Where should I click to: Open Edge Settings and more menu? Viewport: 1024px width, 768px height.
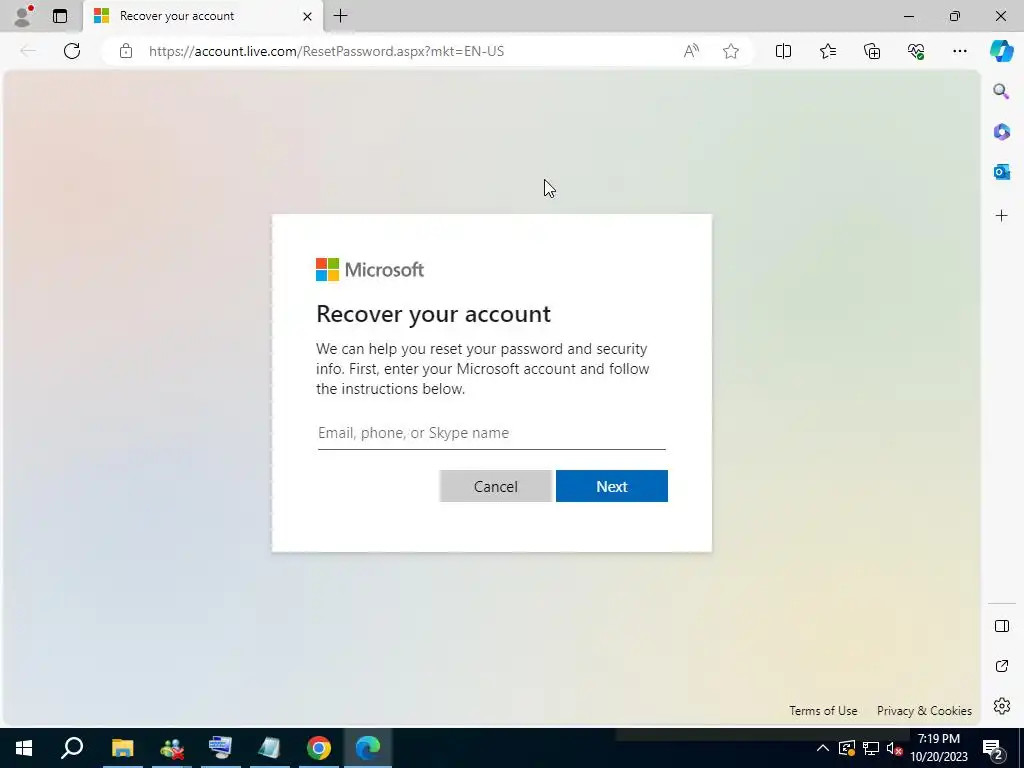click(959, 51)
